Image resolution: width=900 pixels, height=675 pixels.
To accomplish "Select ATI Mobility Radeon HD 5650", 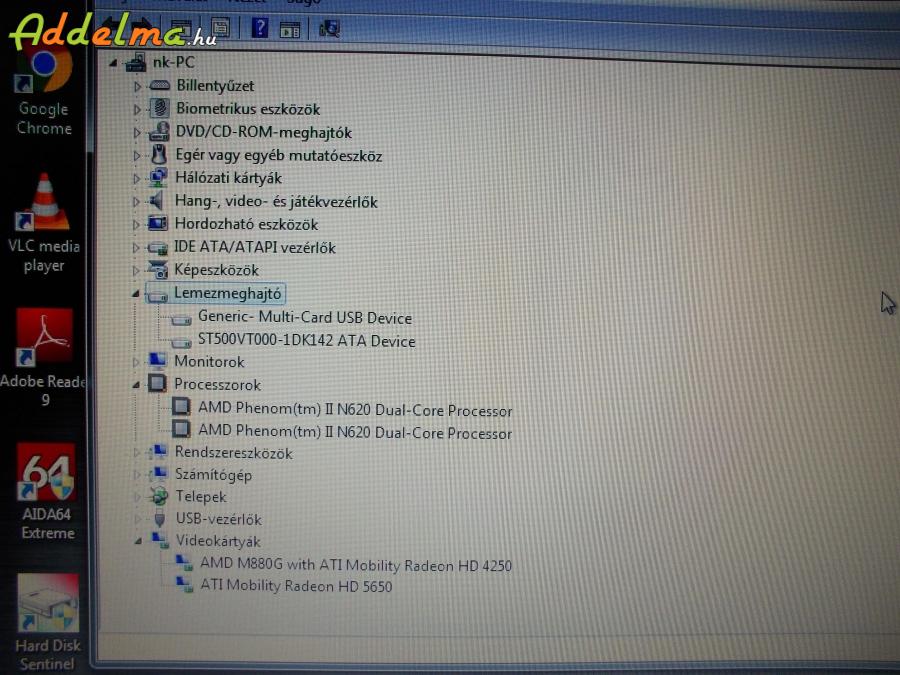I will coord(296,586).
